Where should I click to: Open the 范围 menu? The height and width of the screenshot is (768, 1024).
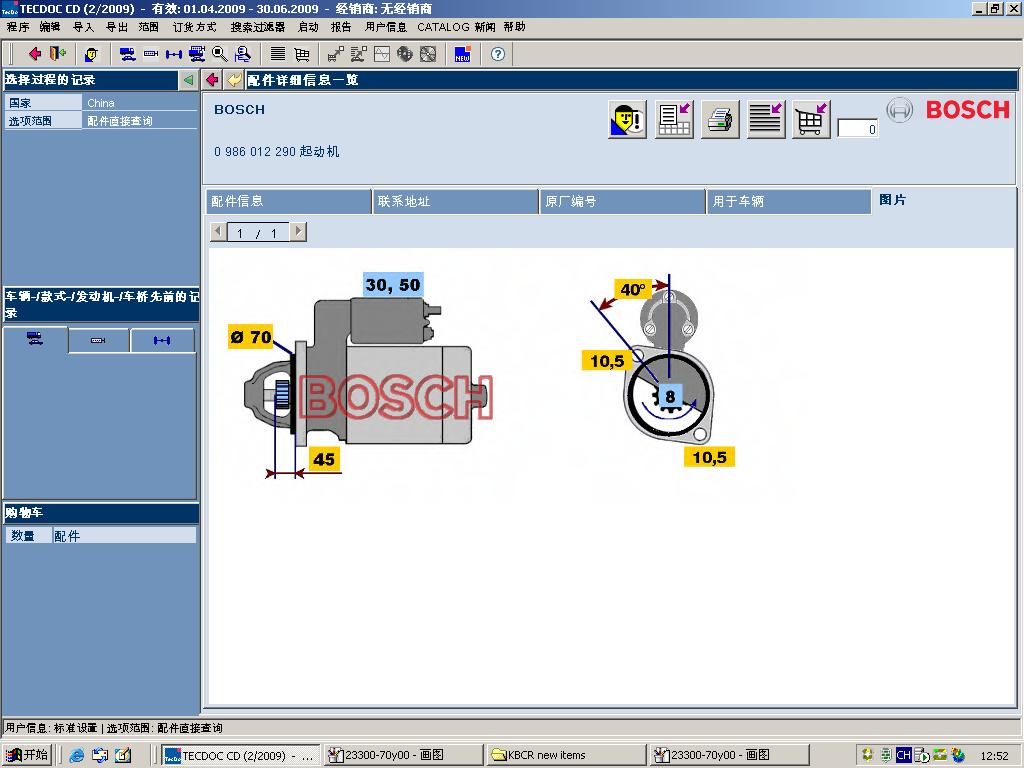point(148,27)
